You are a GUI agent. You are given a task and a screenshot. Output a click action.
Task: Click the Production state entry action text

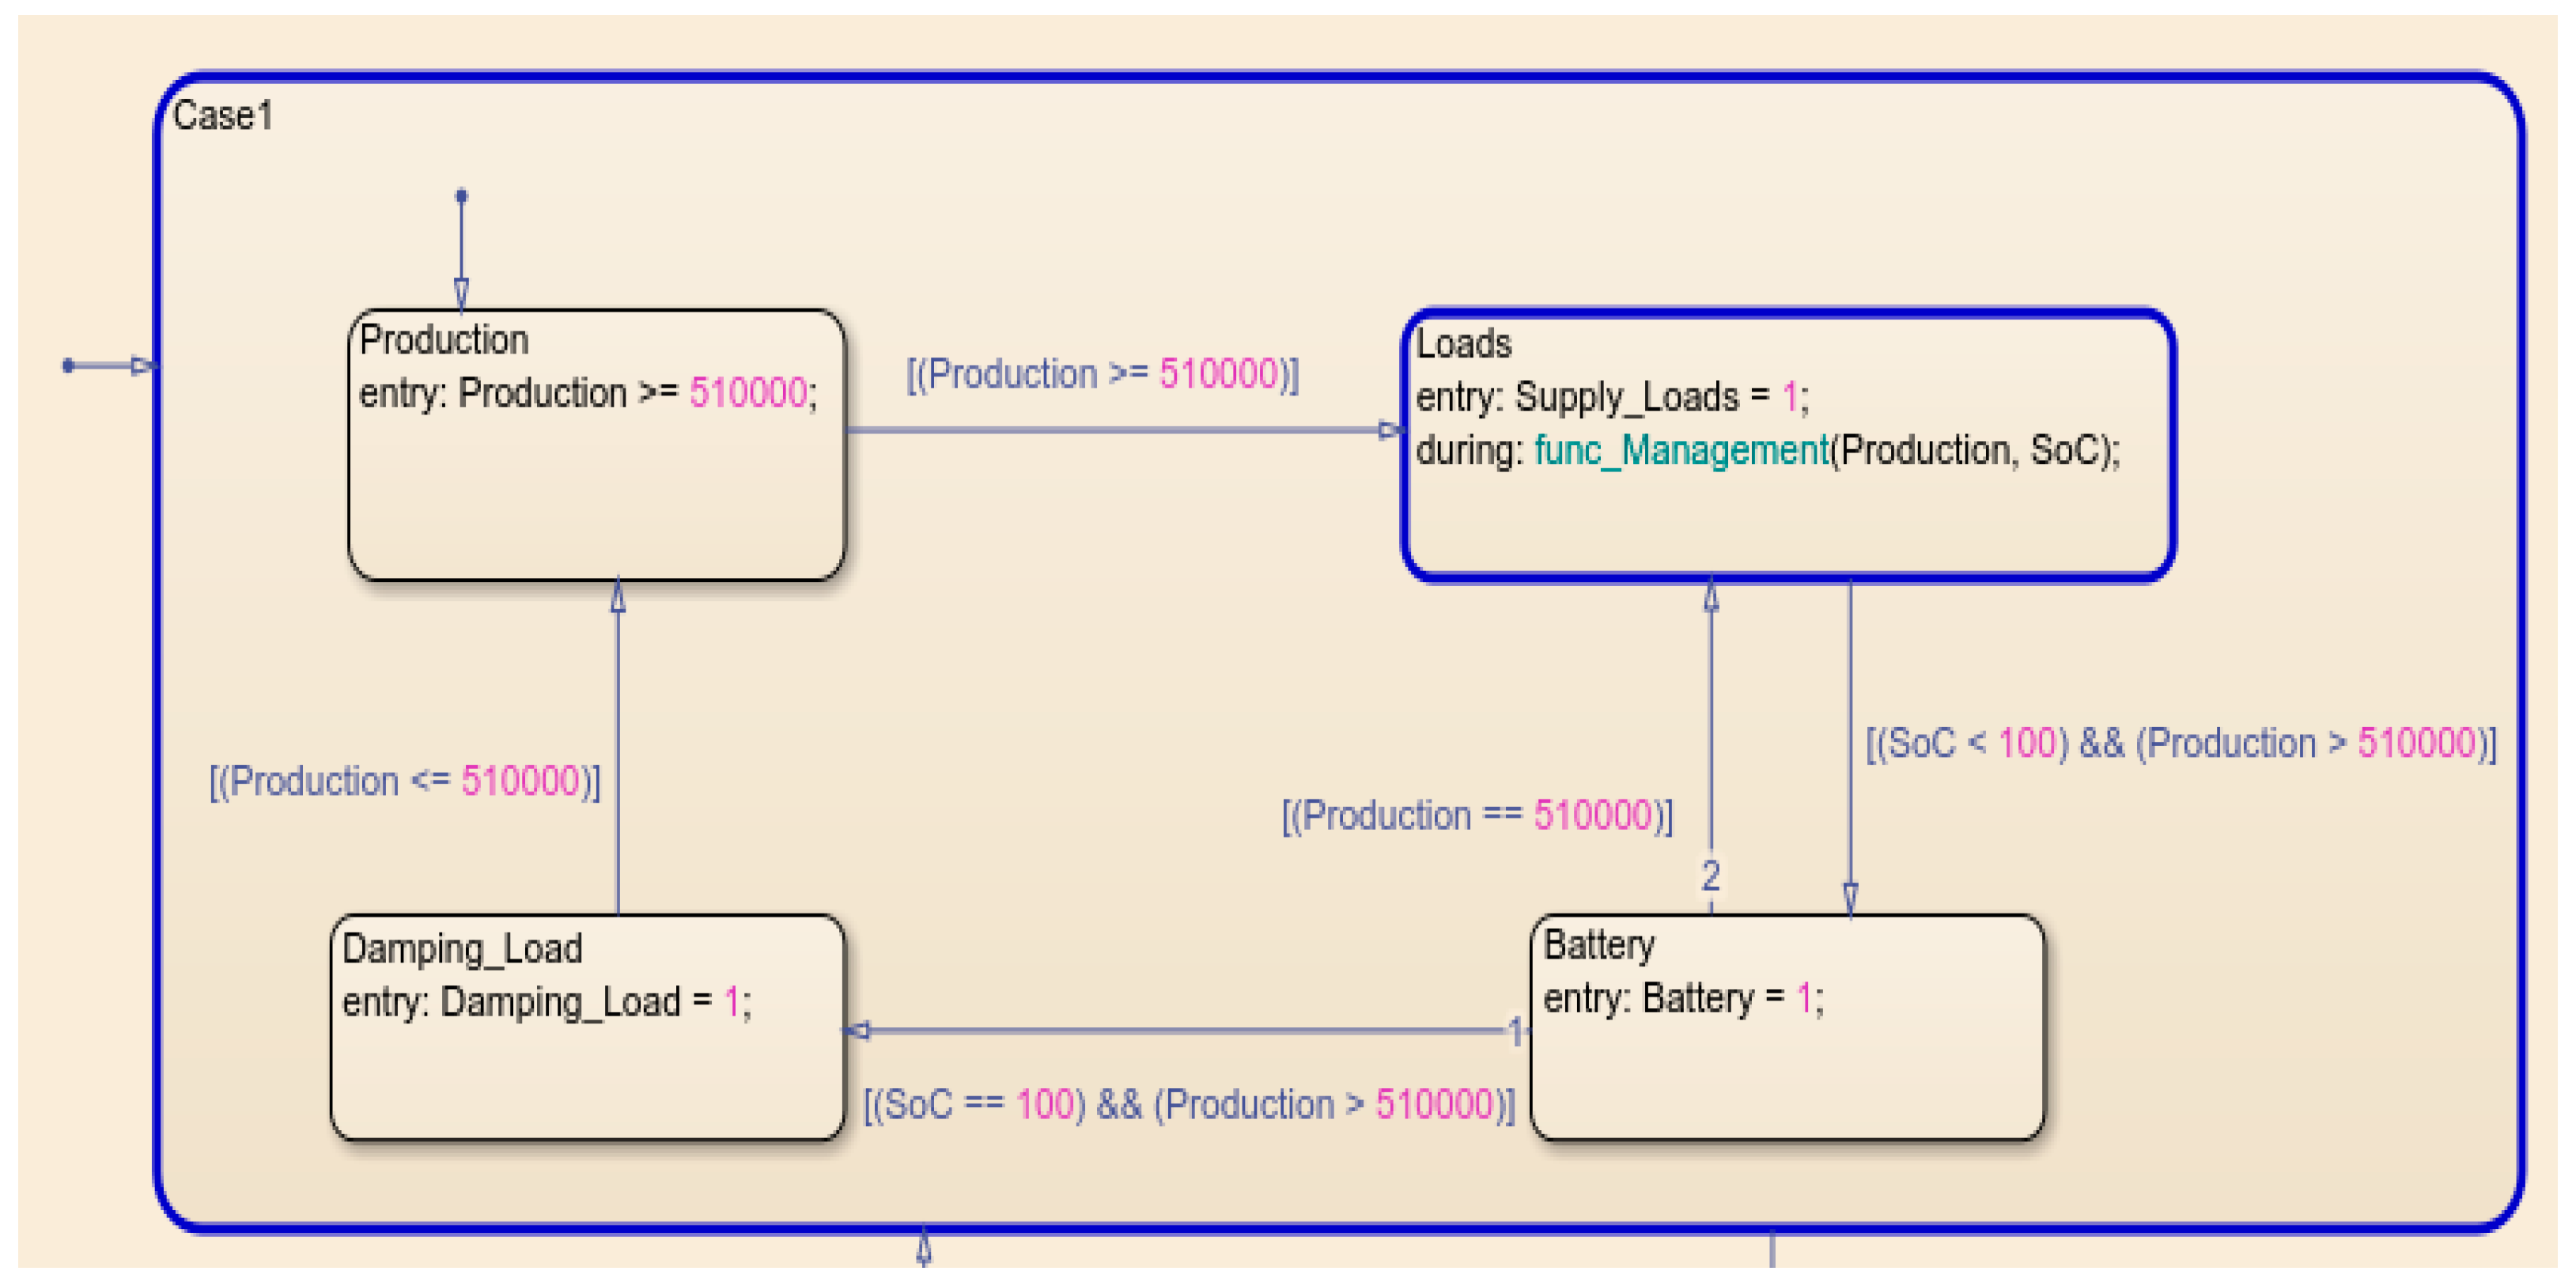pos(588,393)
